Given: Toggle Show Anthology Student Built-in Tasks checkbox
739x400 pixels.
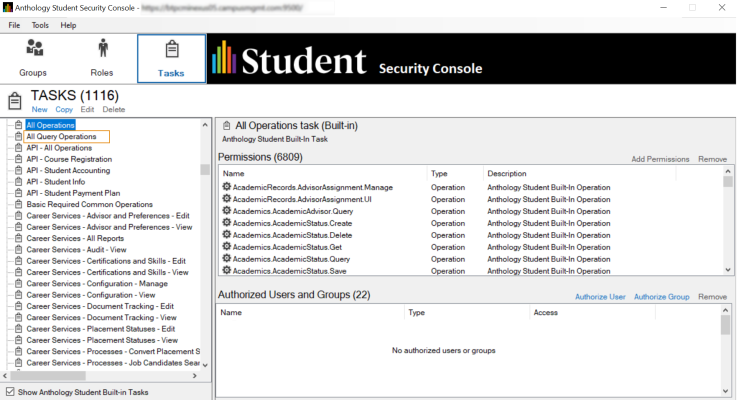Looking at the screenshot, I should tap(10, 392).
